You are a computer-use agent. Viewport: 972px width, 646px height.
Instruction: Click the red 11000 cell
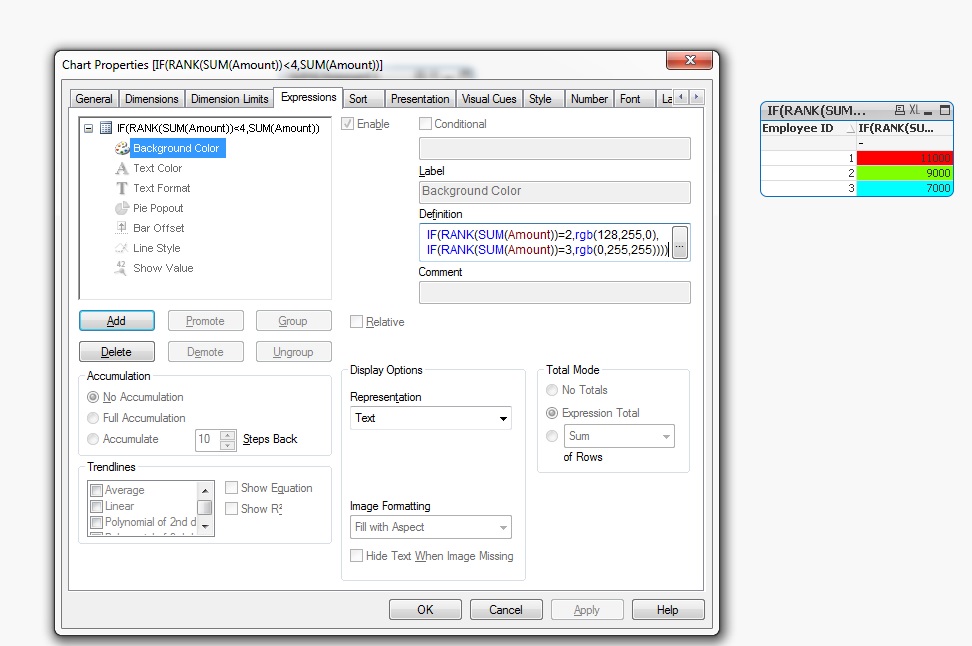904,158
